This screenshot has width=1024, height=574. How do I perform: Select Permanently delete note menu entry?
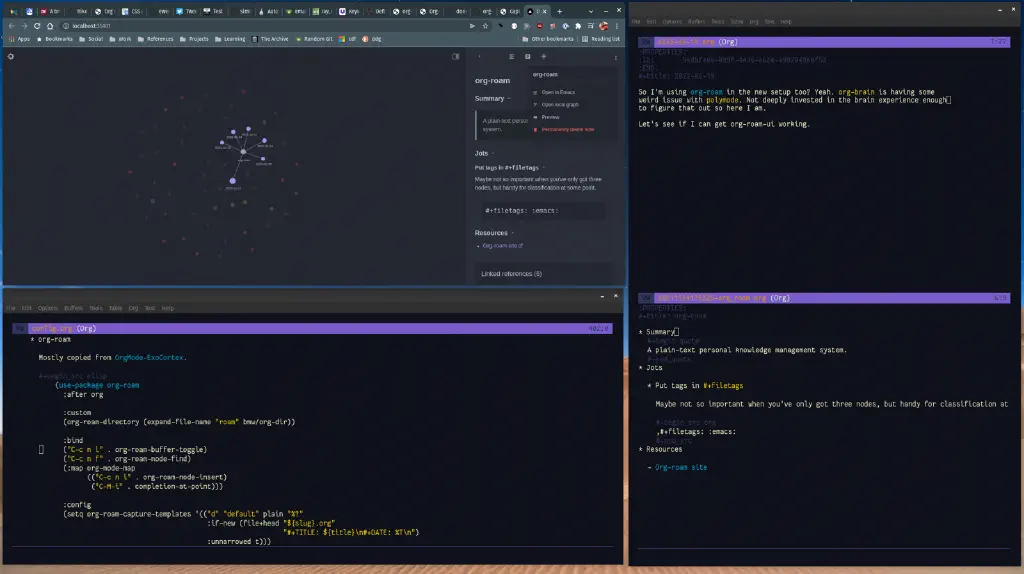pyautogui.click(x=564, y=129)
